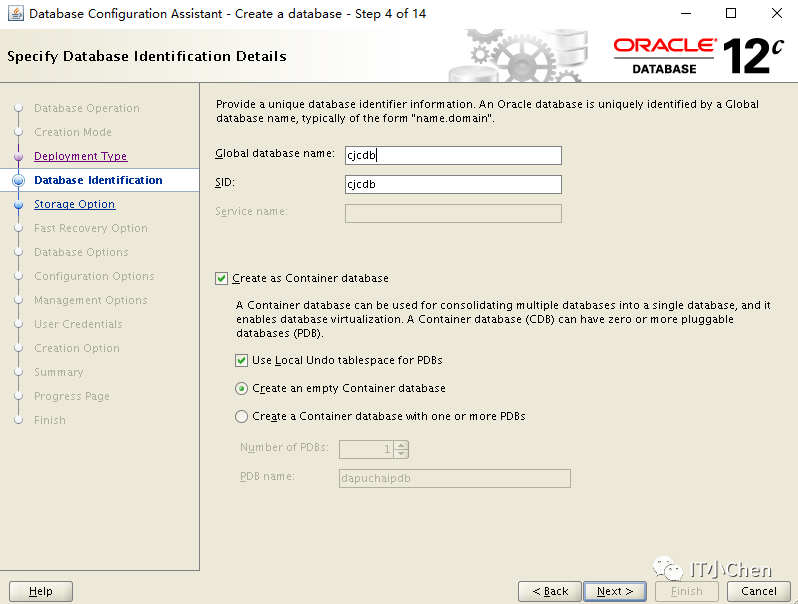The height and width of the screenshot is (604, 798).
Task: Open Help
Action: pyautogui.click(x=41, y=591)
